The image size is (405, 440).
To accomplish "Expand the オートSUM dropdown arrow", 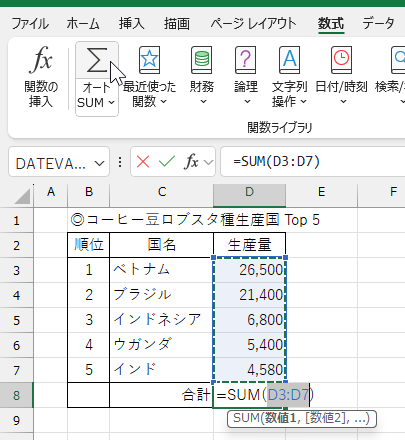I will tap(112, 103).
